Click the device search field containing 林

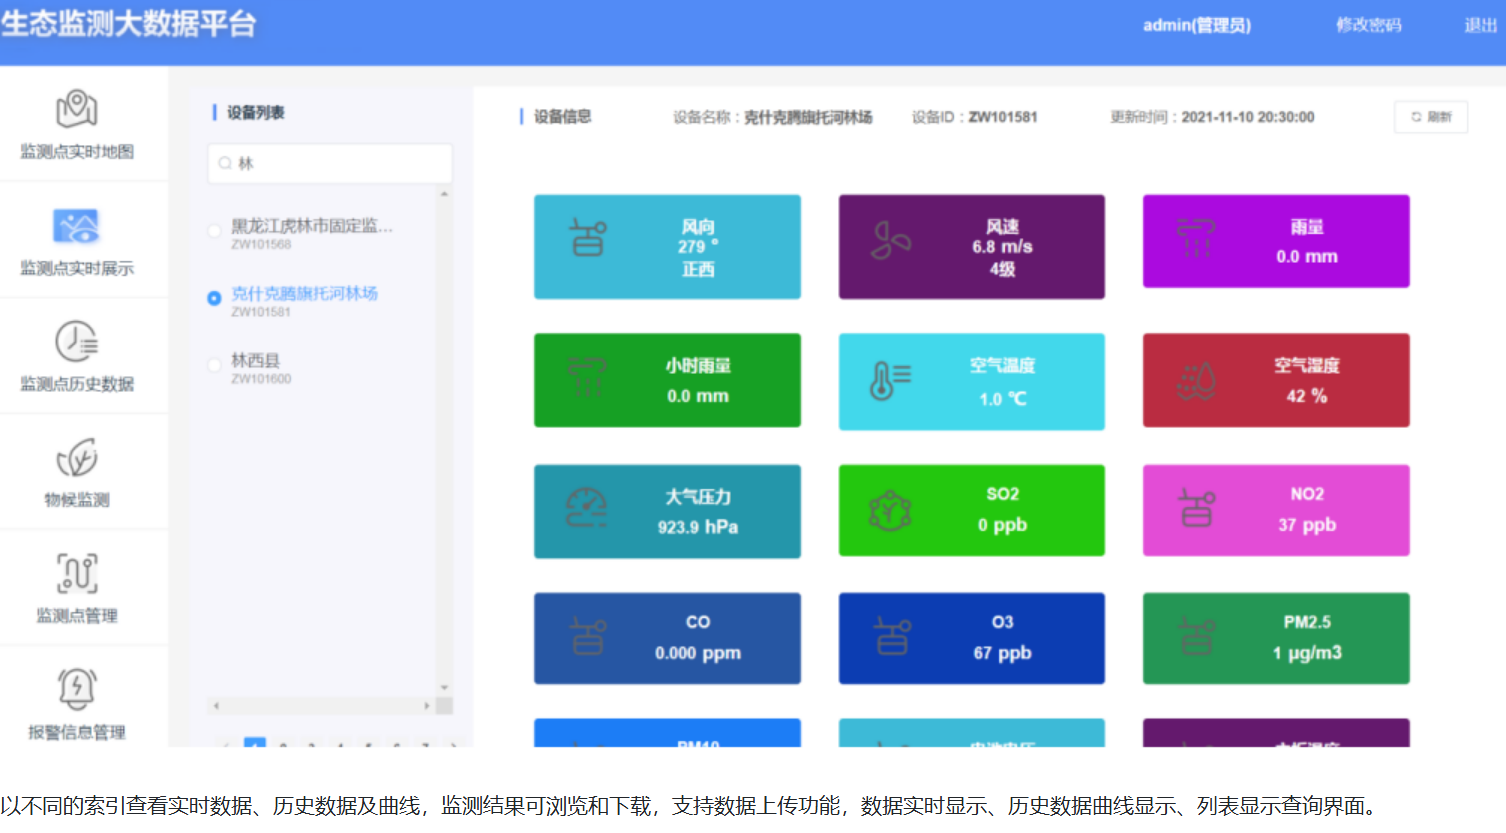[330, 163]
